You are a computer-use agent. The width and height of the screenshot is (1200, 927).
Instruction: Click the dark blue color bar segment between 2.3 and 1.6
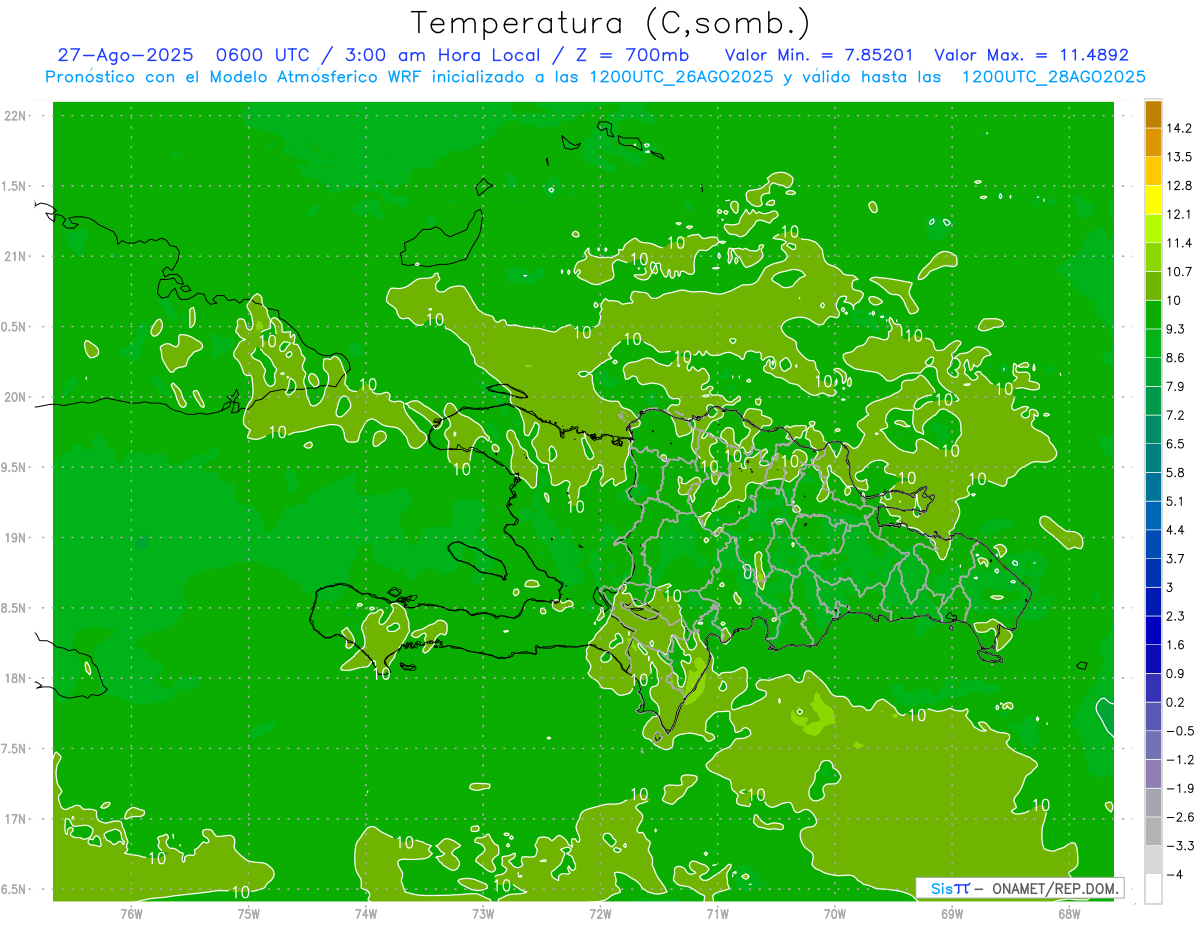[x=1153, y=630]
